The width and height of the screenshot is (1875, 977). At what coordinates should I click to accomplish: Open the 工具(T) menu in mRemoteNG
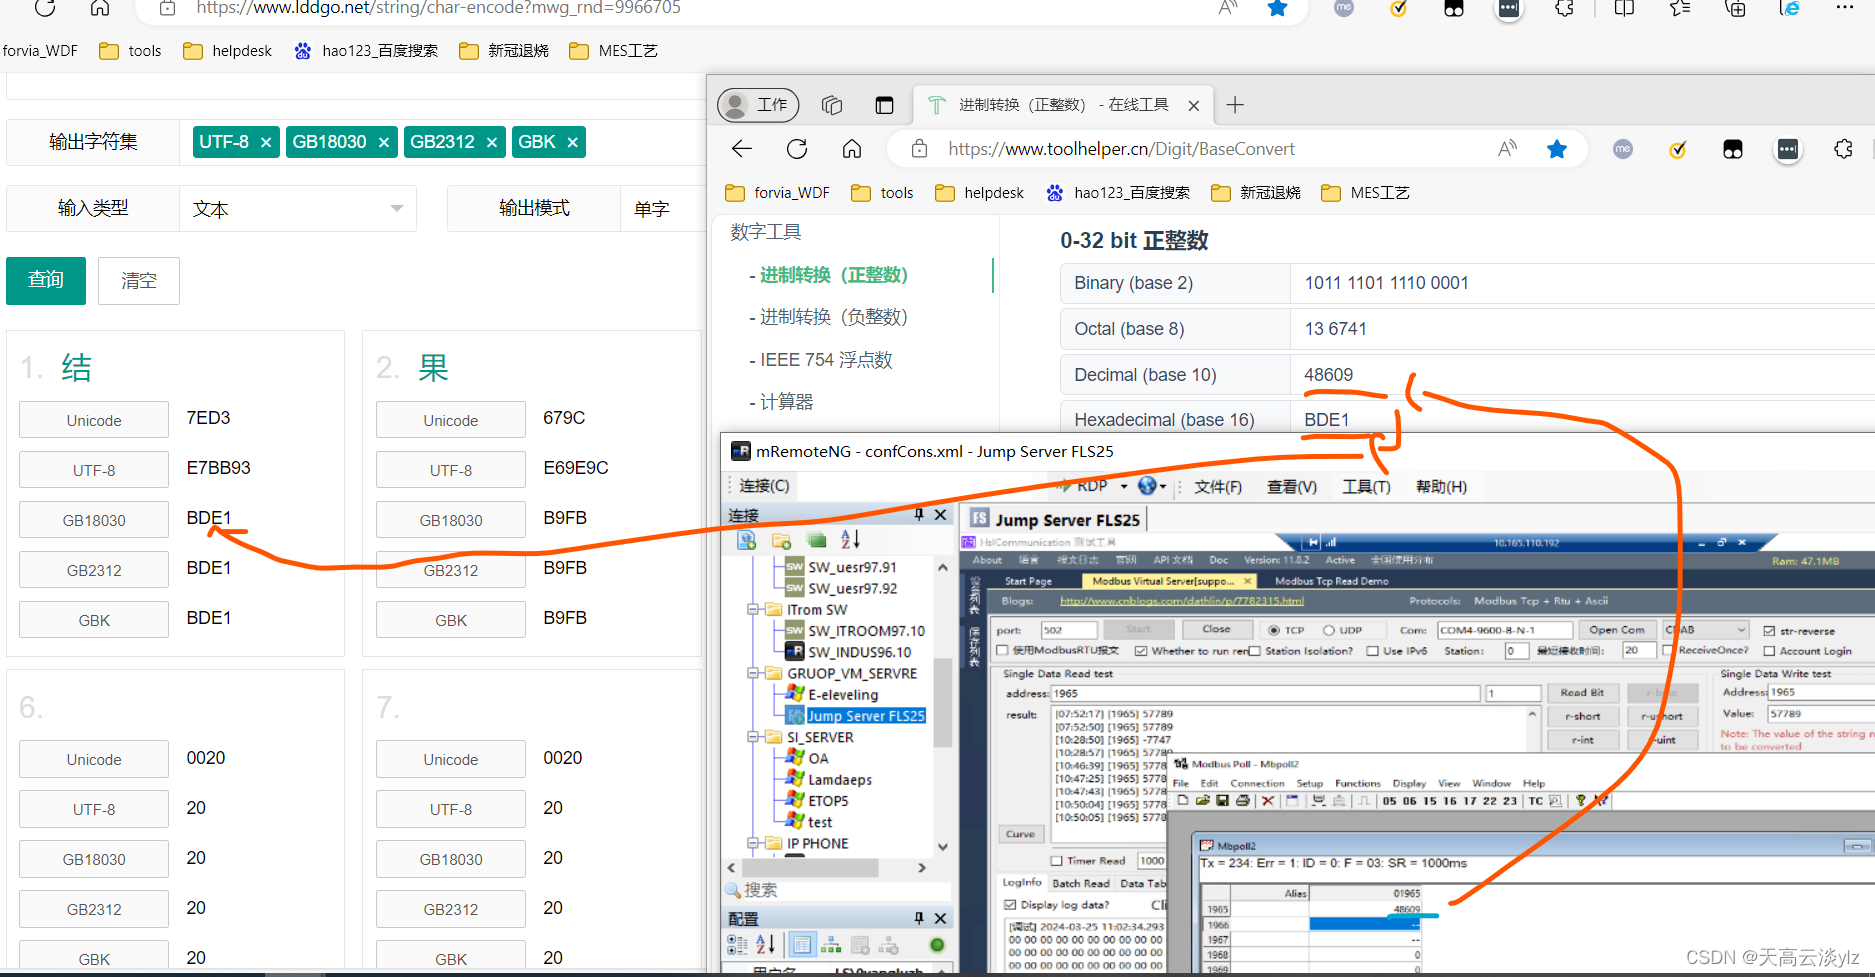tap(1366, 487)
